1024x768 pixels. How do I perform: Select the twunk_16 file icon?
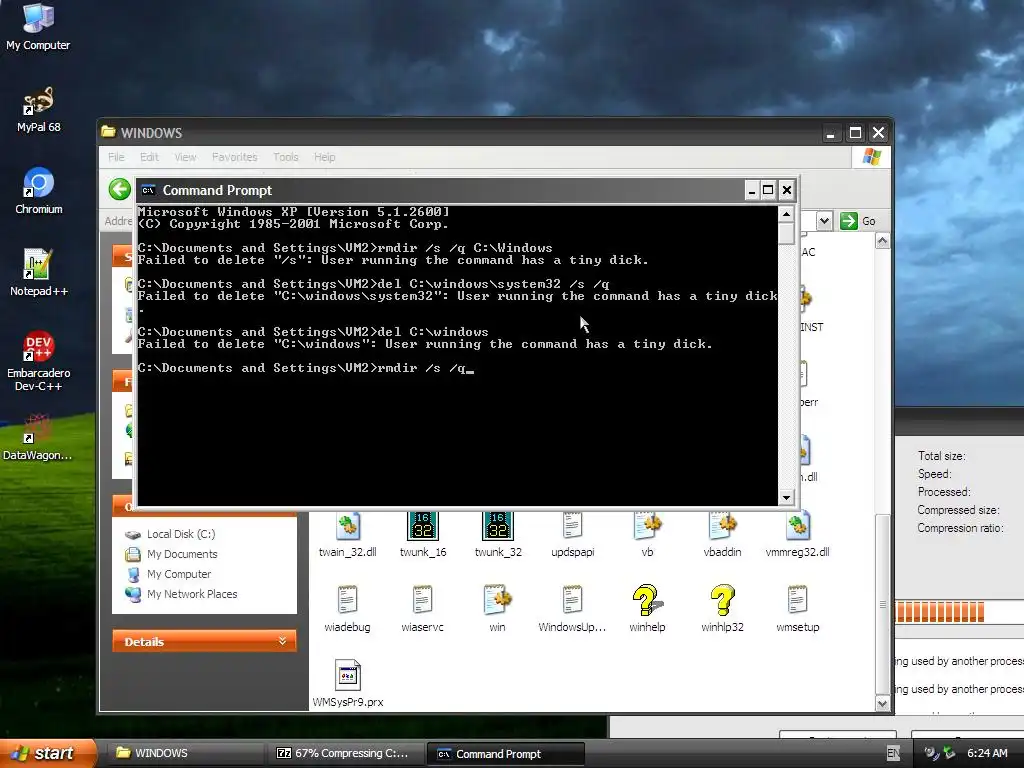pyautogui.click(x=423, y=536)
